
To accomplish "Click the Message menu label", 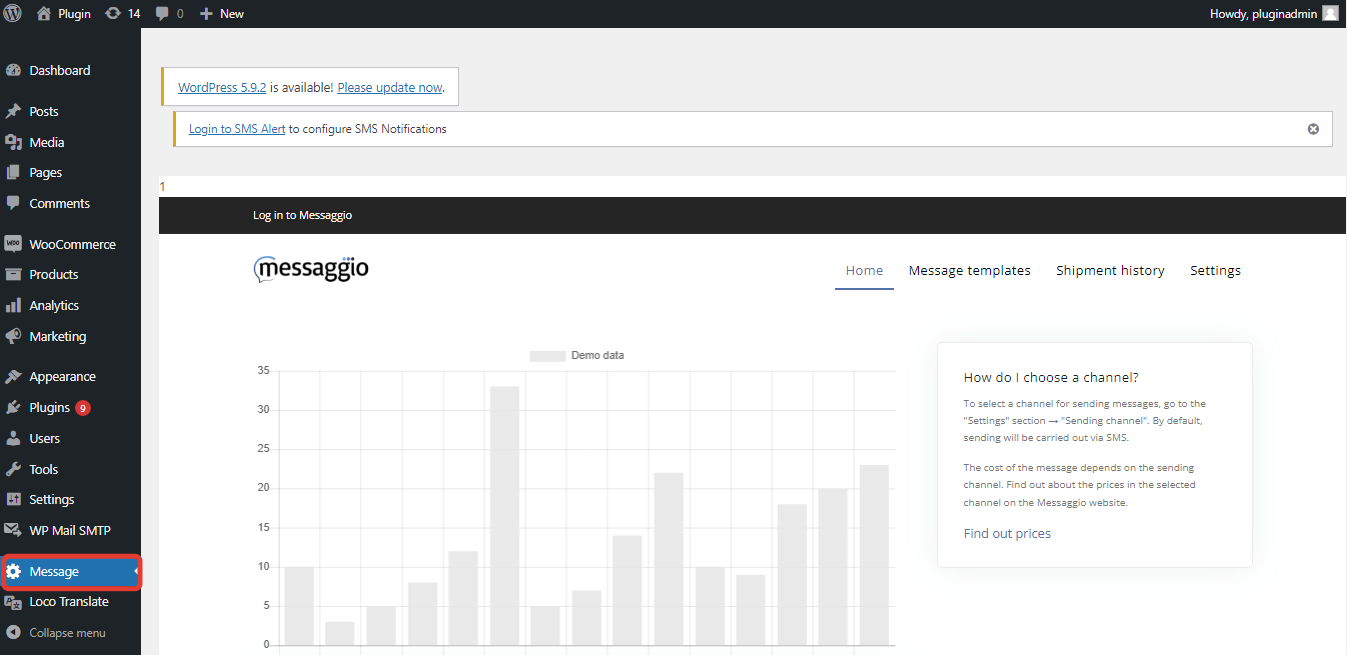I will click(x=54, y=571).
